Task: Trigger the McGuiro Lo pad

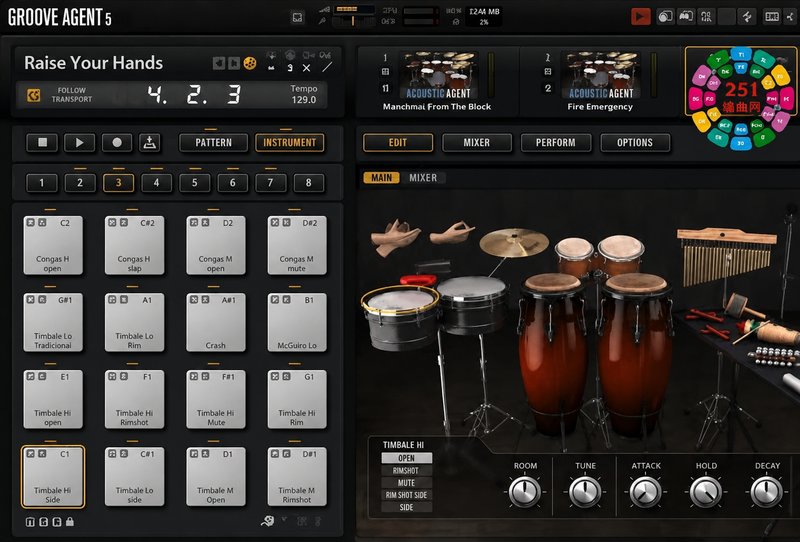Action: tap(297, 323)
